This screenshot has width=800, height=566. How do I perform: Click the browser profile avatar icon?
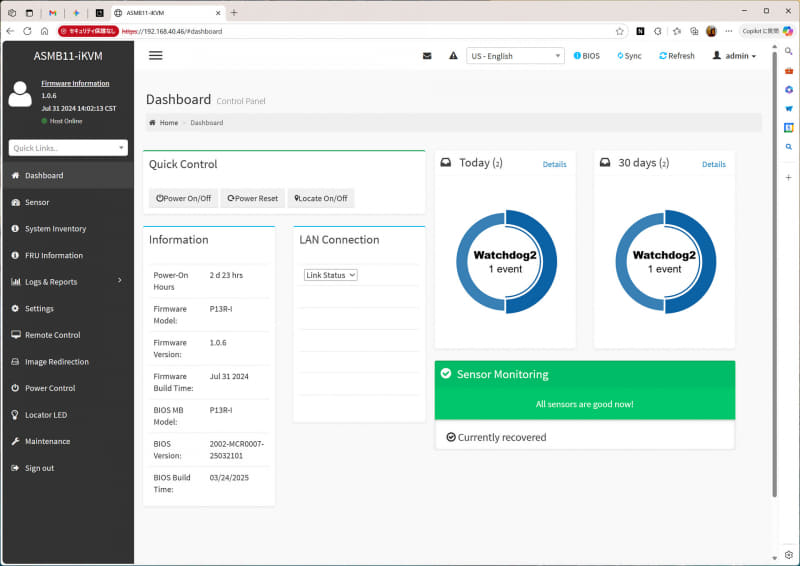pyautogui.click(x=711, y=31)
